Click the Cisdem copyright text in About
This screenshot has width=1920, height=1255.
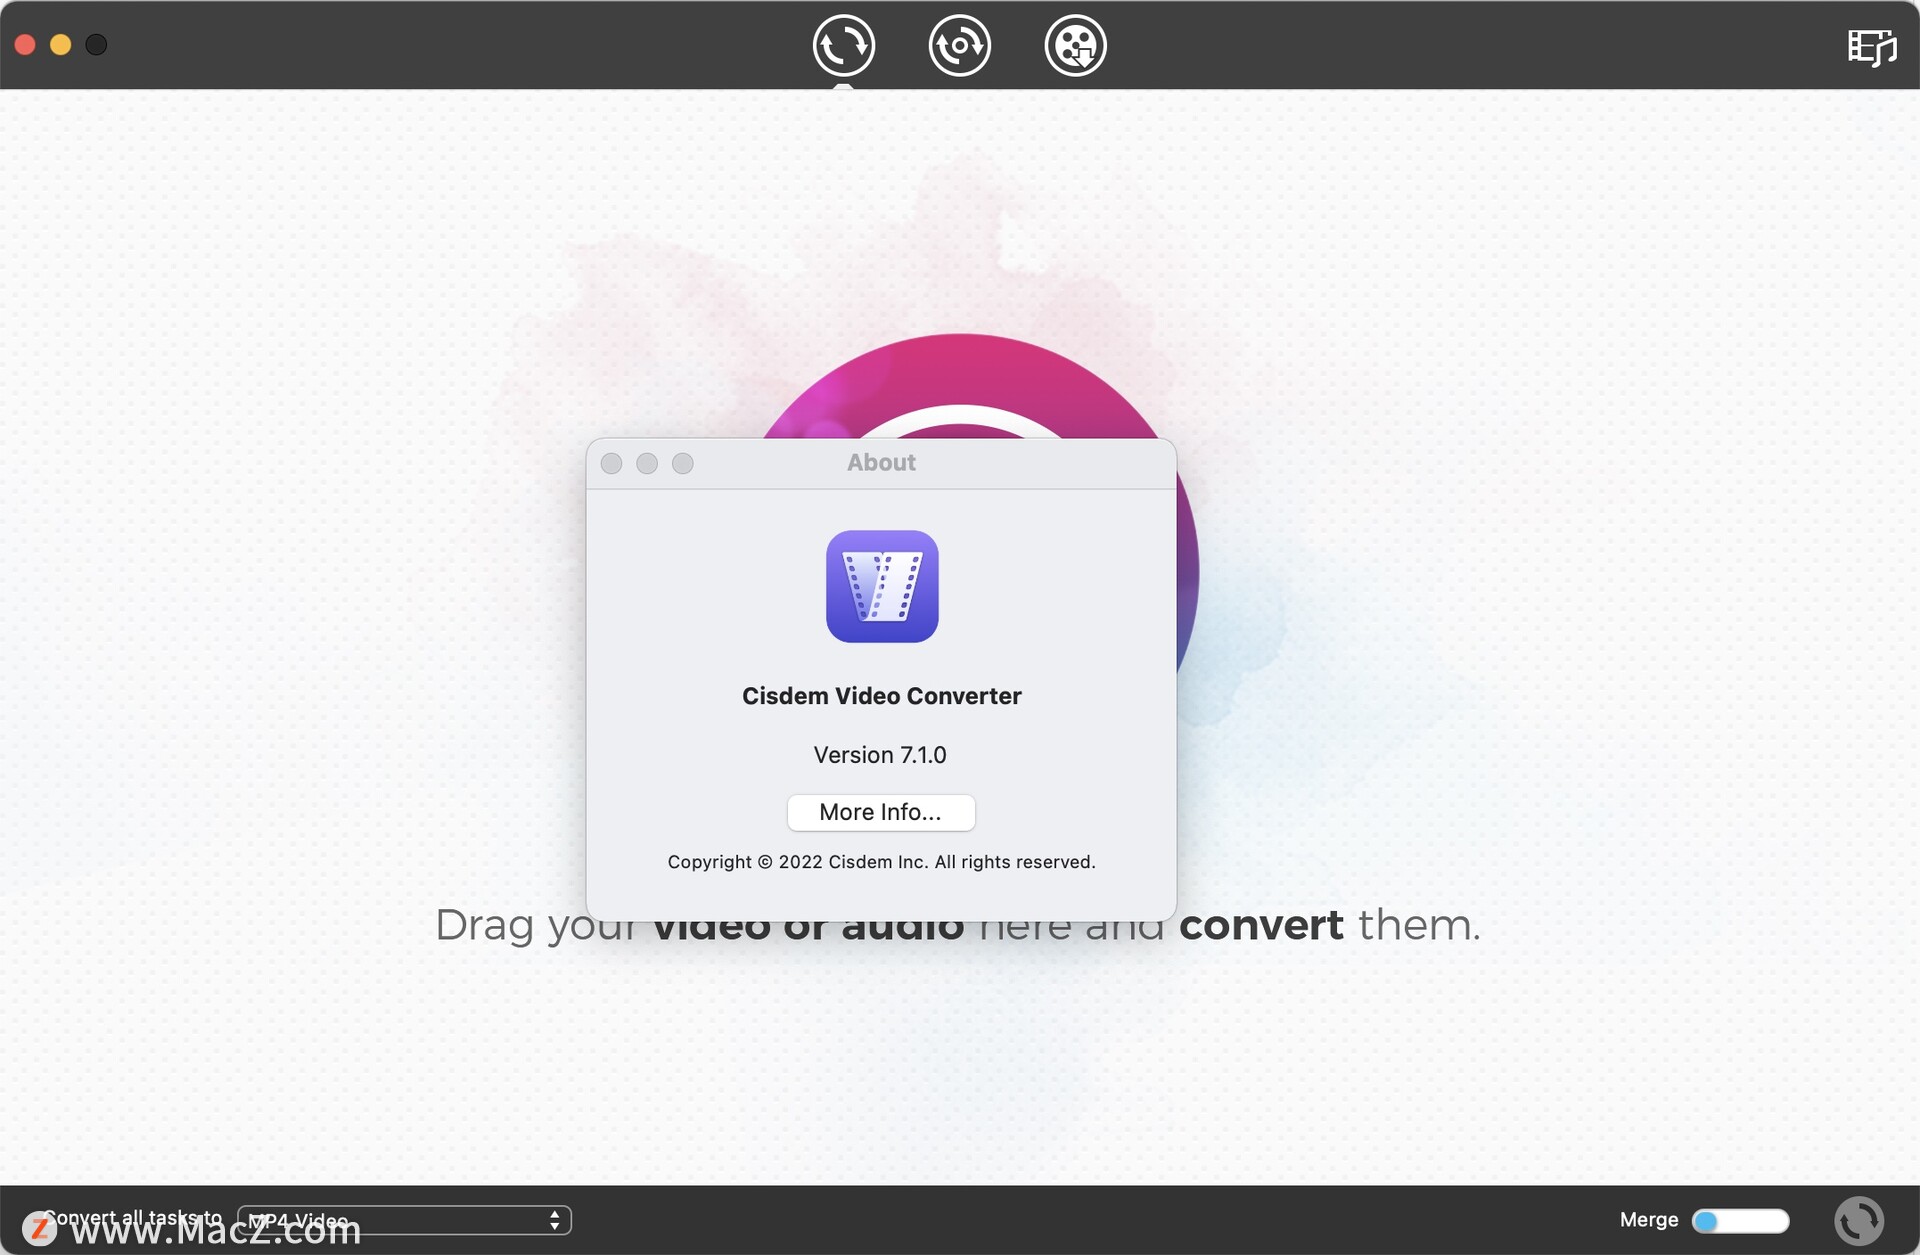(881, 862)
